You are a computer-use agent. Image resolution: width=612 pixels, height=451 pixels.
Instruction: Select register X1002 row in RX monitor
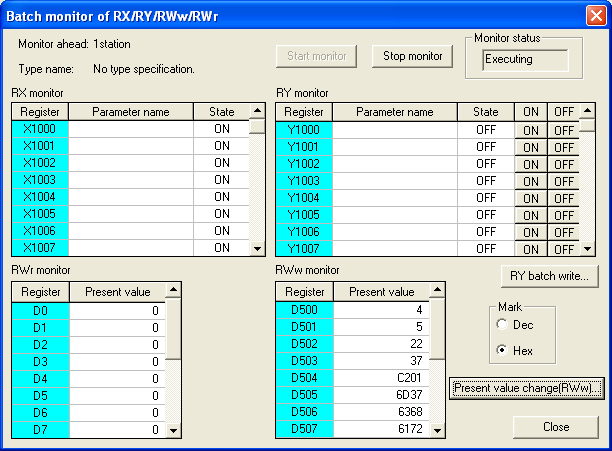click(40, 163)
